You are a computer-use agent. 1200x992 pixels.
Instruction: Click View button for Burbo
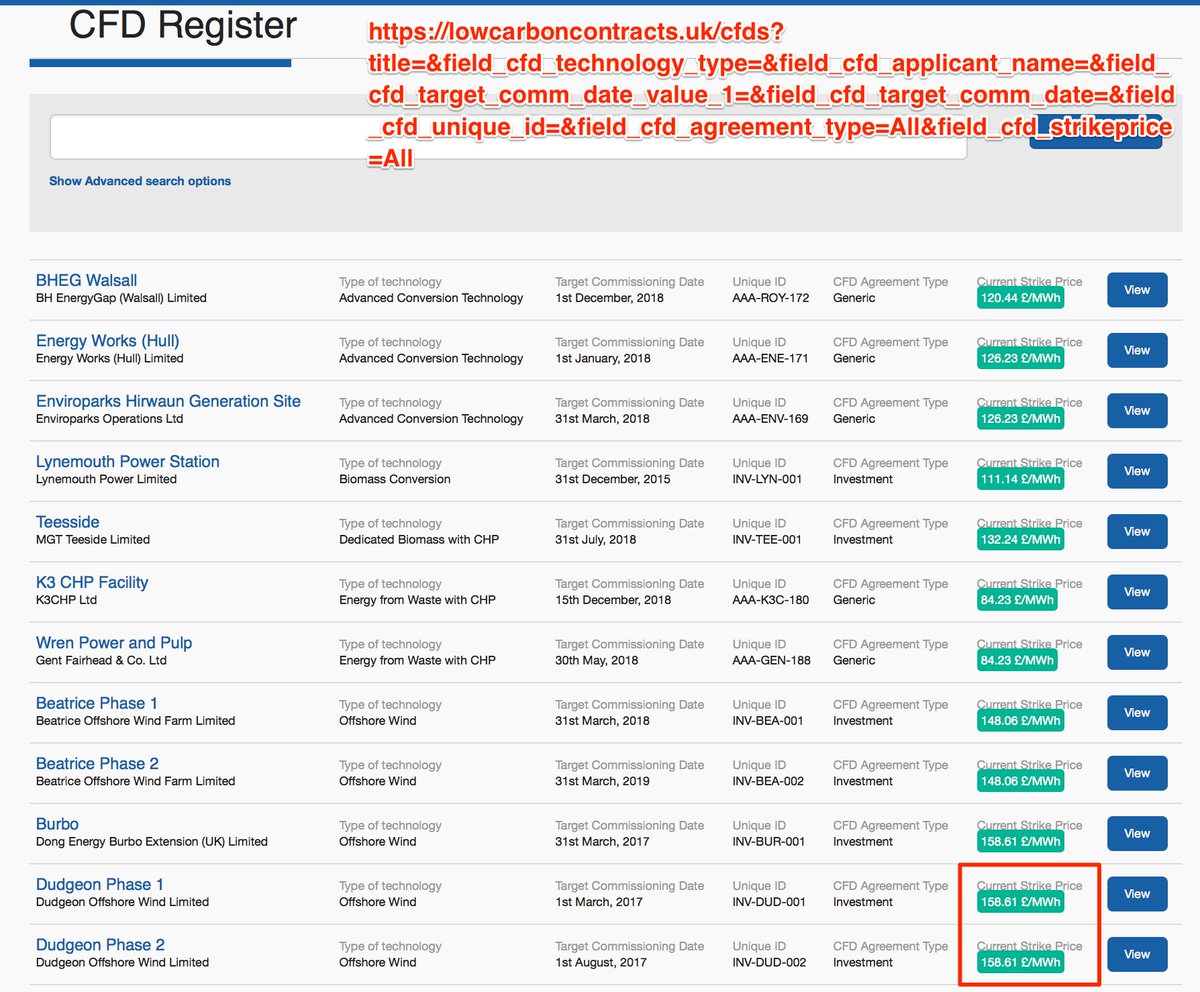1137,834
